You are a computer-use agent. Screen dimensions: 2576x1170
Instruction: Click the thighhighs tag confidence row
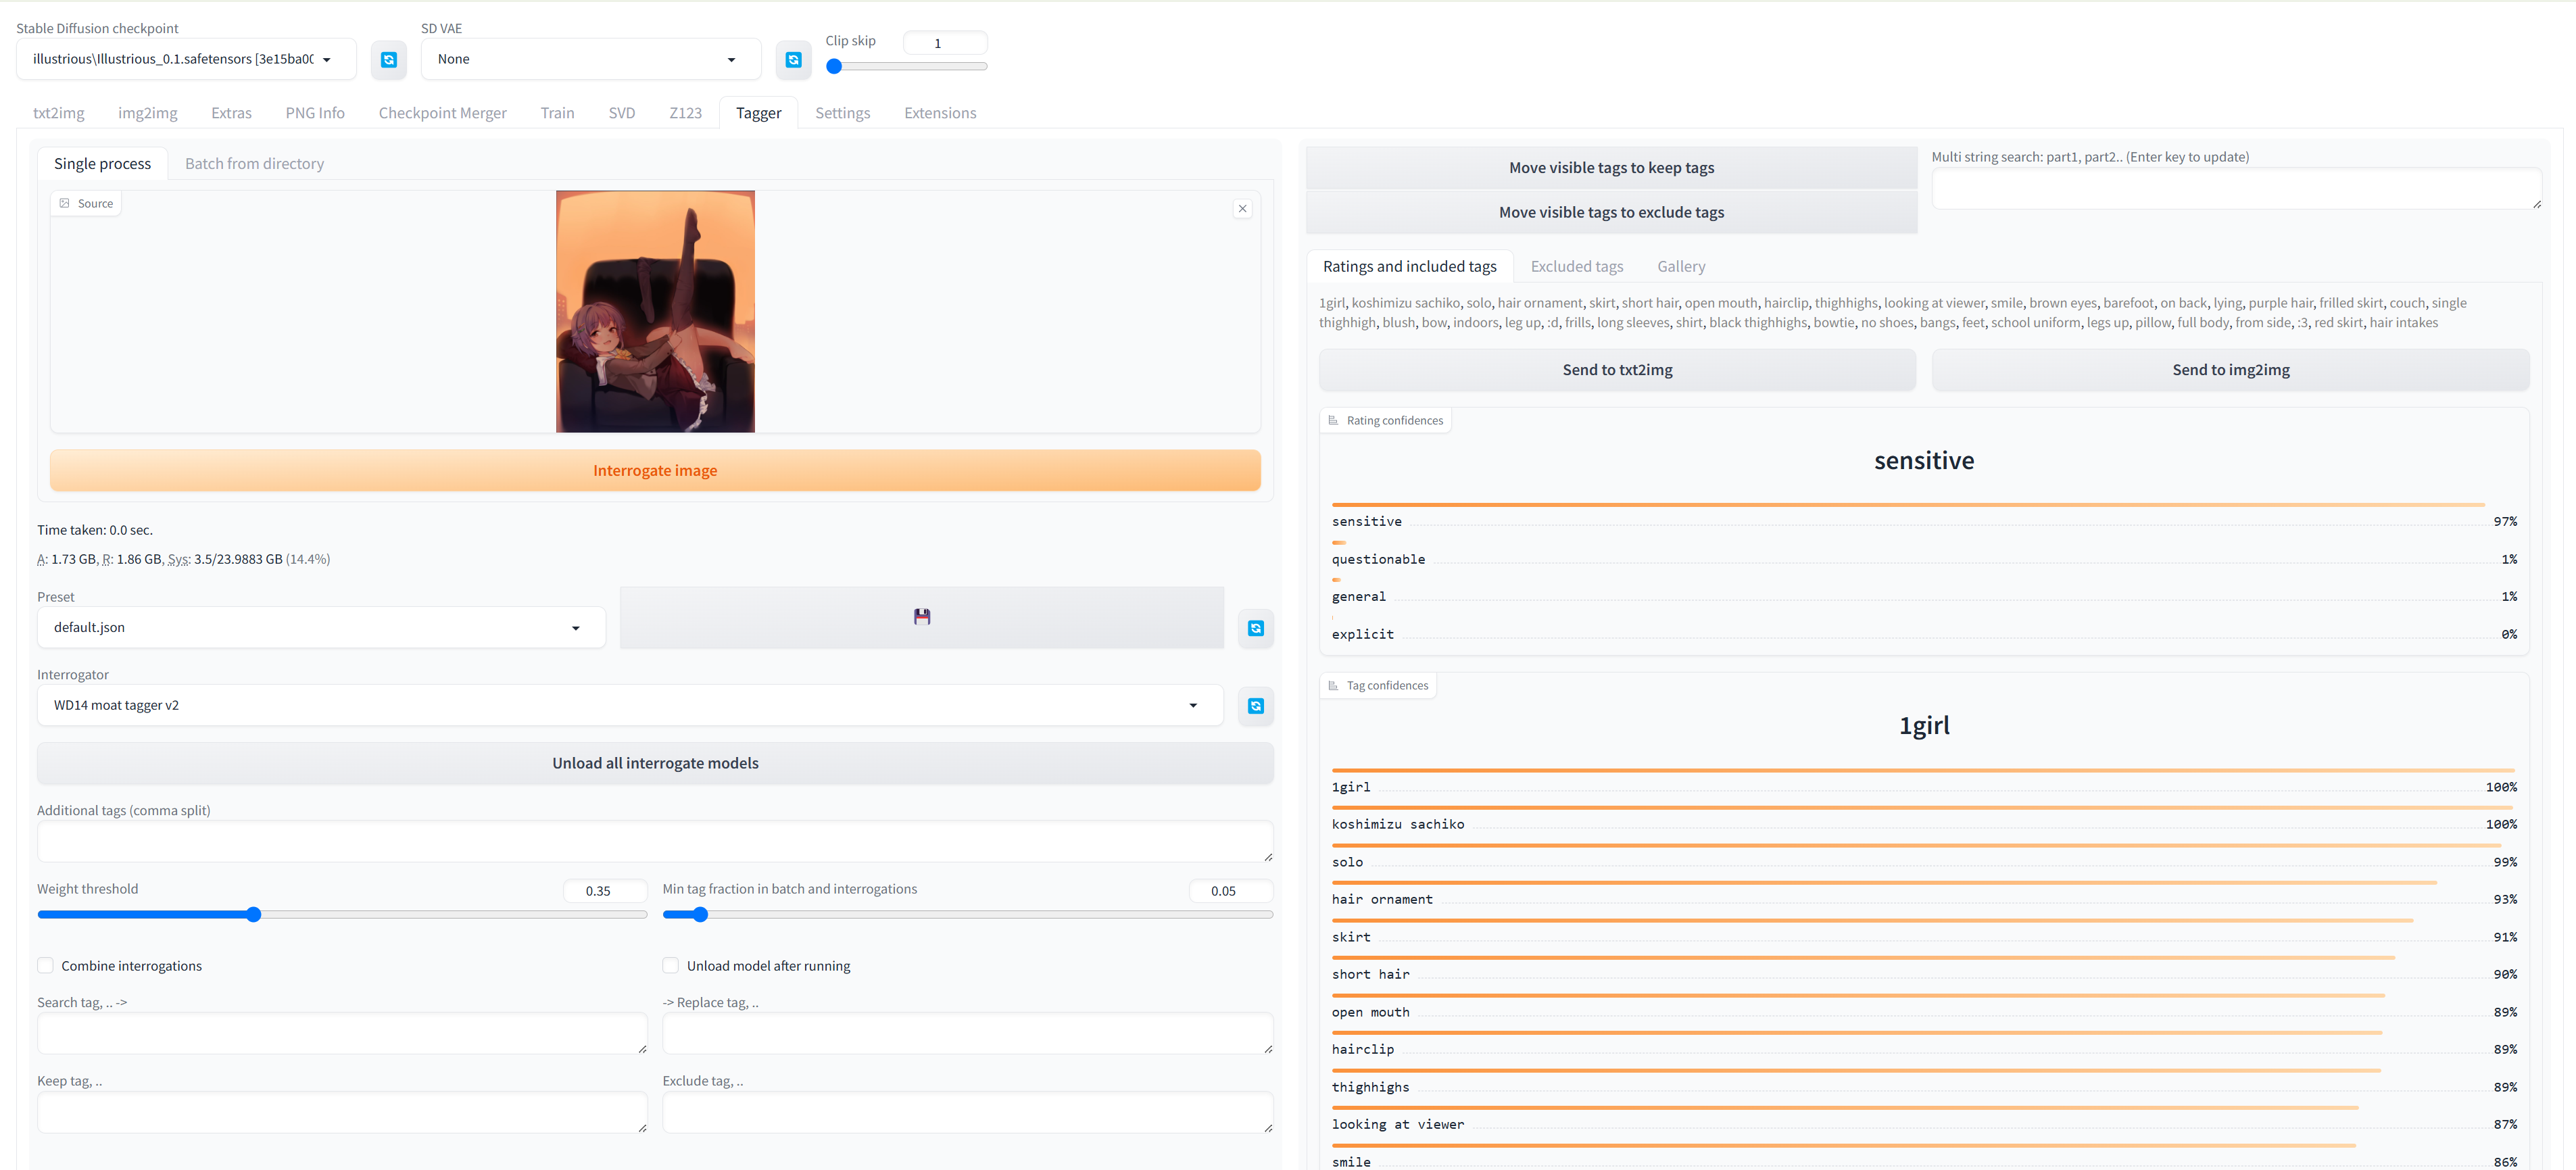pyautogui.click(x=1923, y=1082)
